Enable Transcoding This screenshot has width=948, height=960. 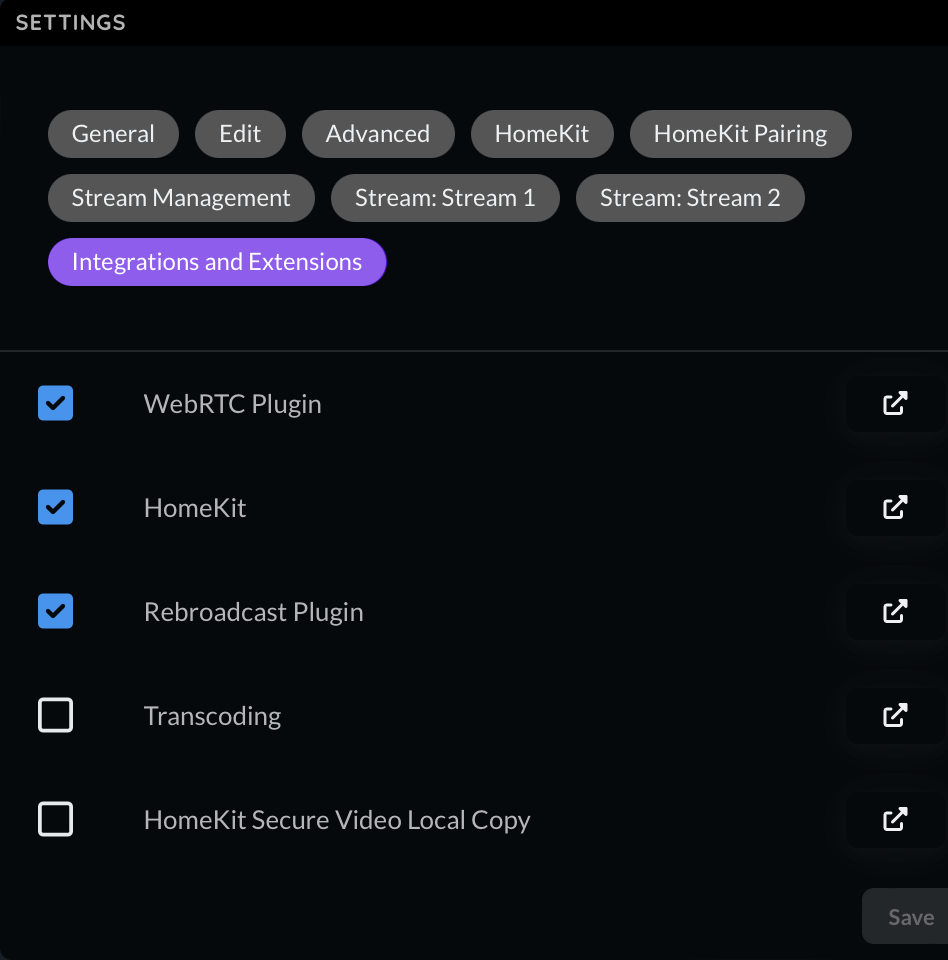click(x=55, y=715)
